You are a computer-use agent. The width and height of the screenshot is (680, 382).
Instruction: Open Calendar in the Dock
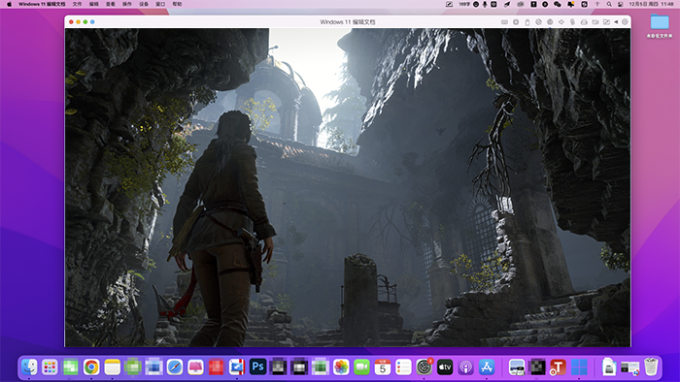382,367
